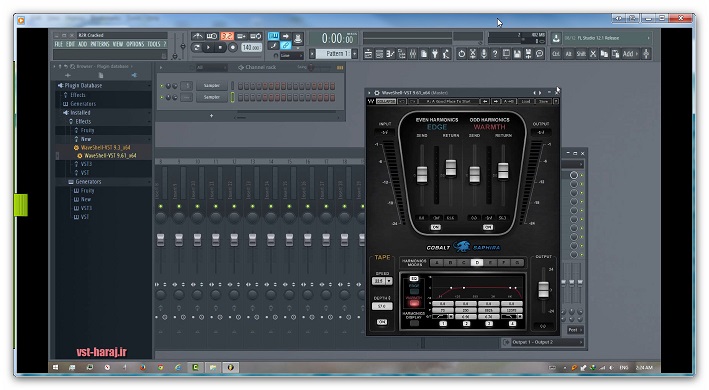
Task: Click the transport Record button
Action: [232, 47]
